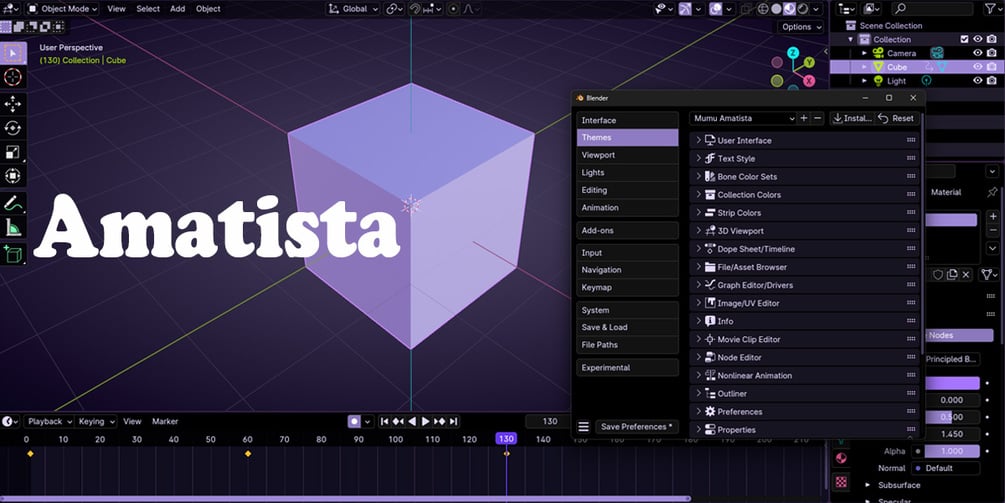The width and height of the screenshot is (1005, 503).
Task: Expand the Bone Color Sets section
Action: tap(804, 176)
